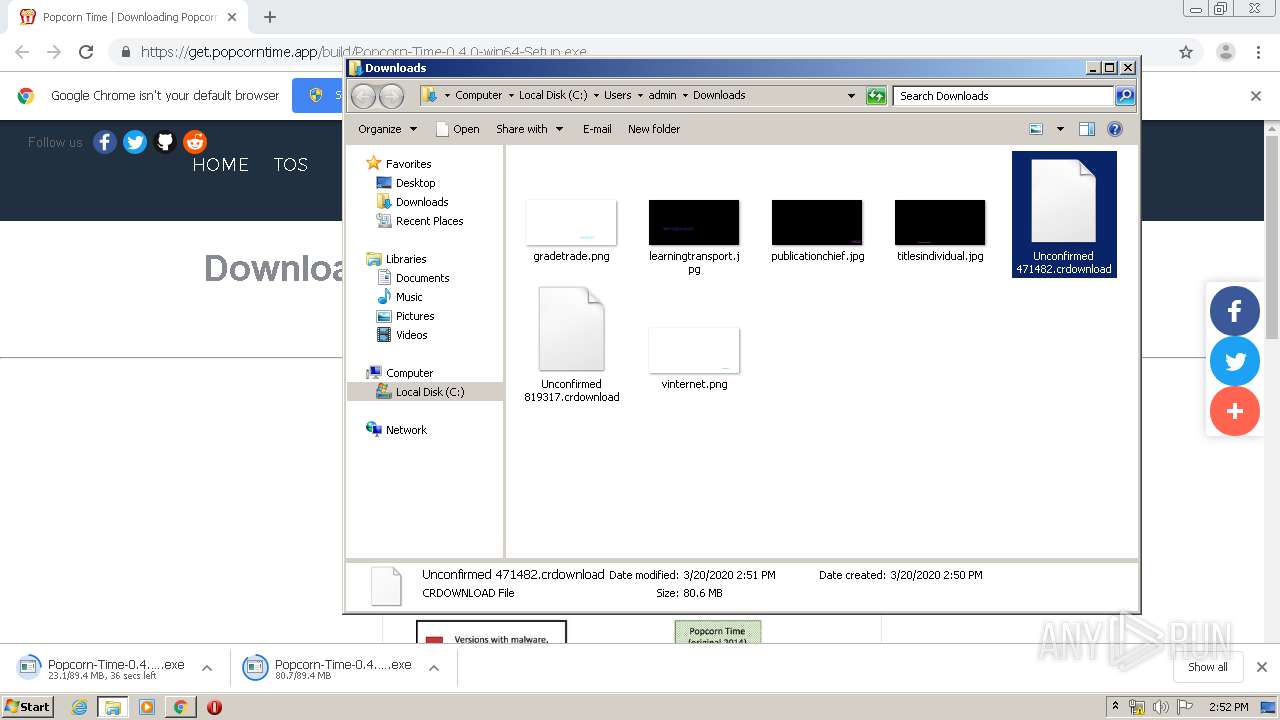Open options arrow for first Popcorn-Time download

[x=207, y=668]
